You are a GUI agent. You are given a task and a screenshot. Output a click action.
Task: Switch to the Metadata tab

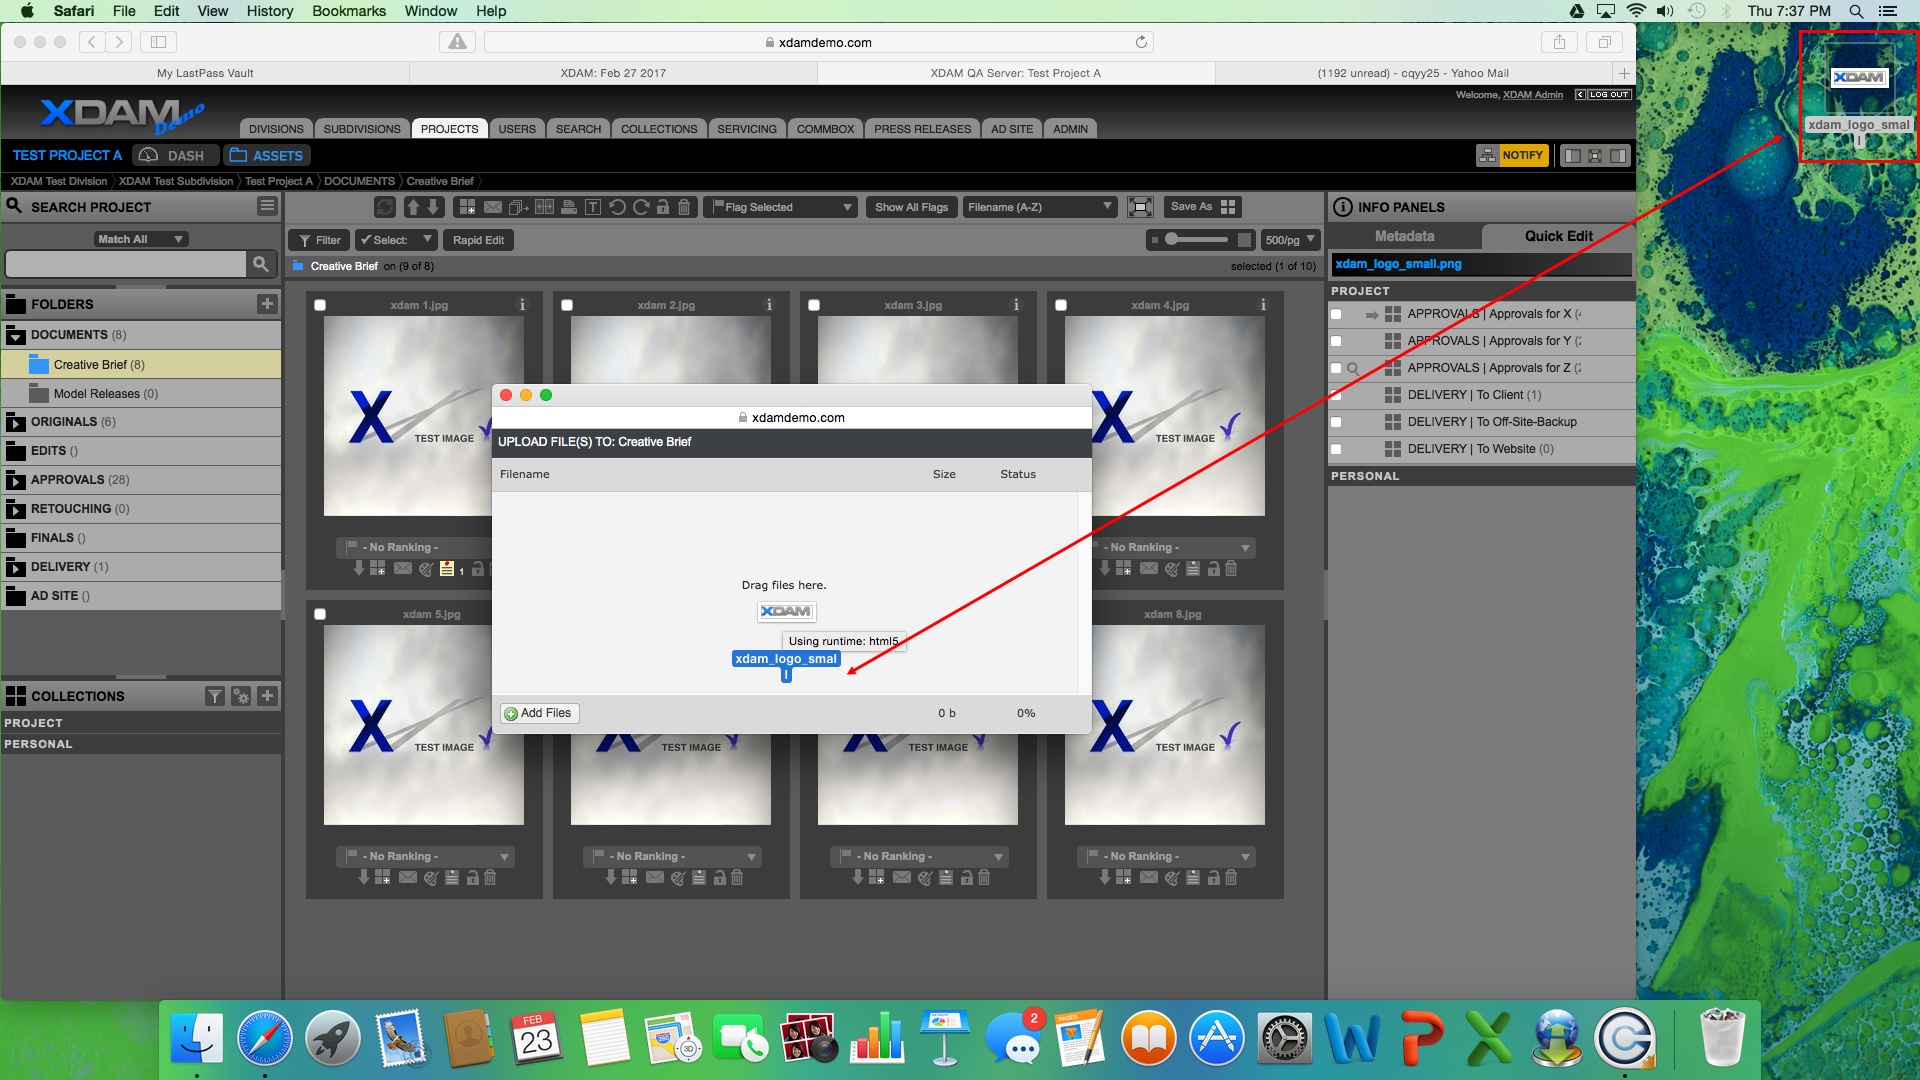tap(1404, 236)
